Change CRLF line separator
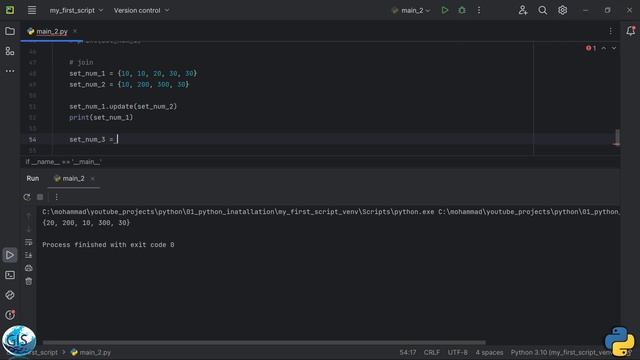The height and width of the screenshot is (360, 640). pos(432,352)
